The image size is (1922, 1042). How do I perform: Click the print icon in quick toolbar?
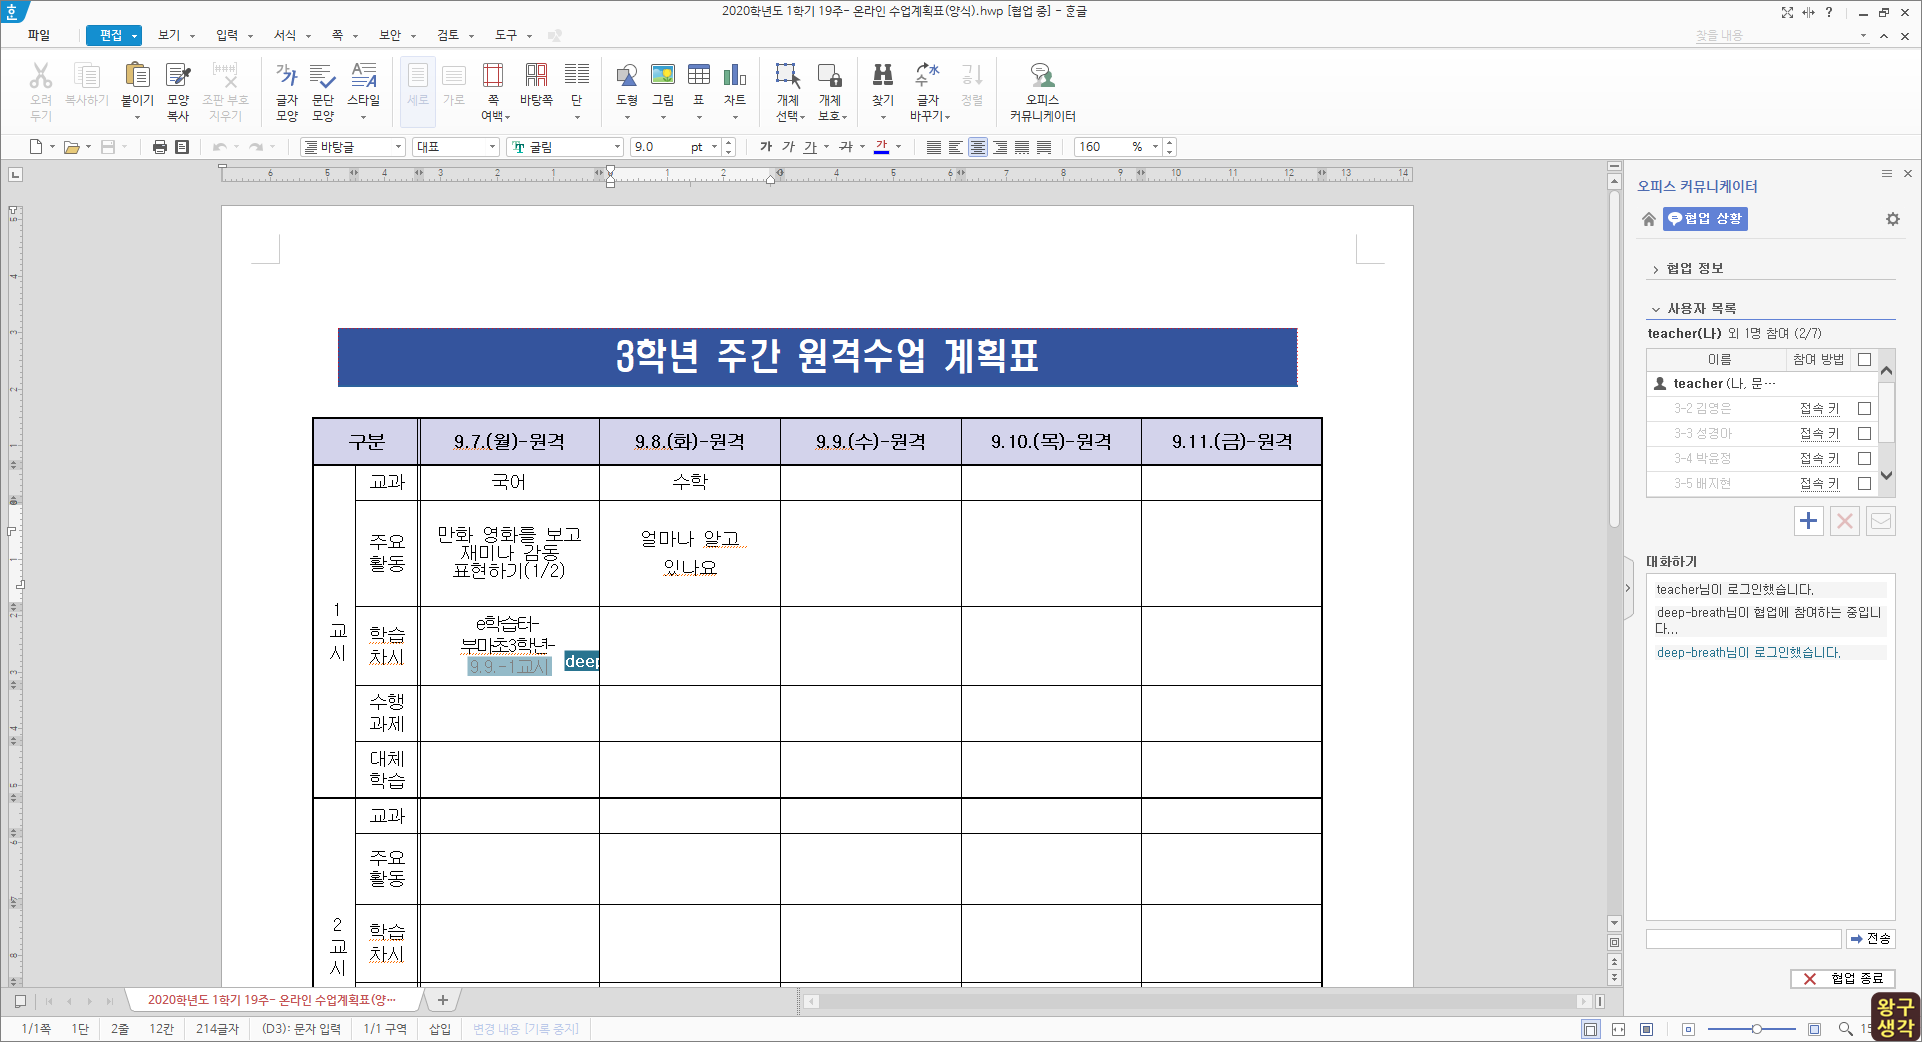pyautogui.click(x=160, y=147)
